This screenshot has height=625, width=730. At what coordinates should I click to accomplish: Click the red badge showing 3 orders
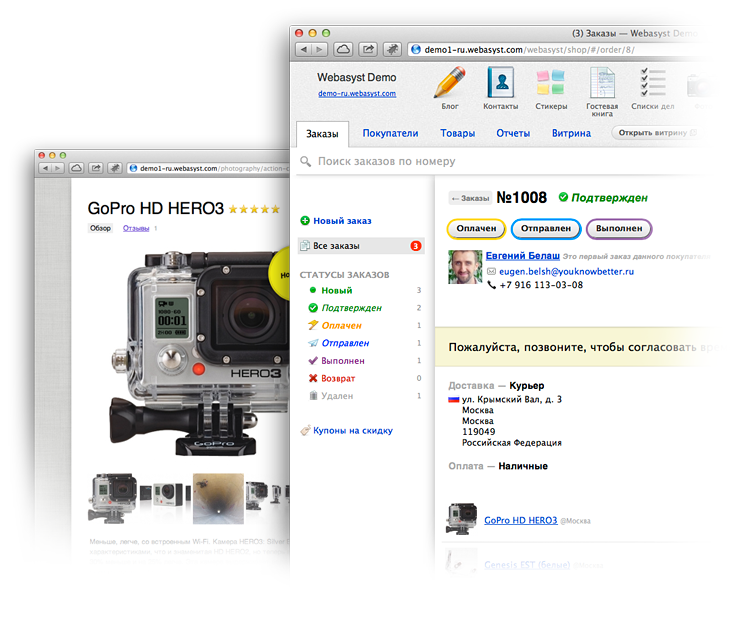pyautogui.click(x=416, y=246)
